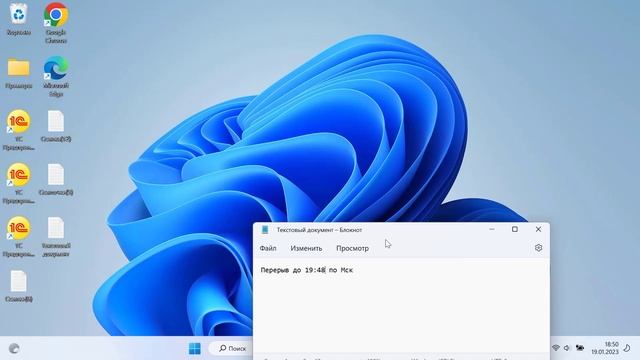Click the text line 'Перерыв до 19:48 по Мск'
Screen dimensions: 640x360
[307, 270]
